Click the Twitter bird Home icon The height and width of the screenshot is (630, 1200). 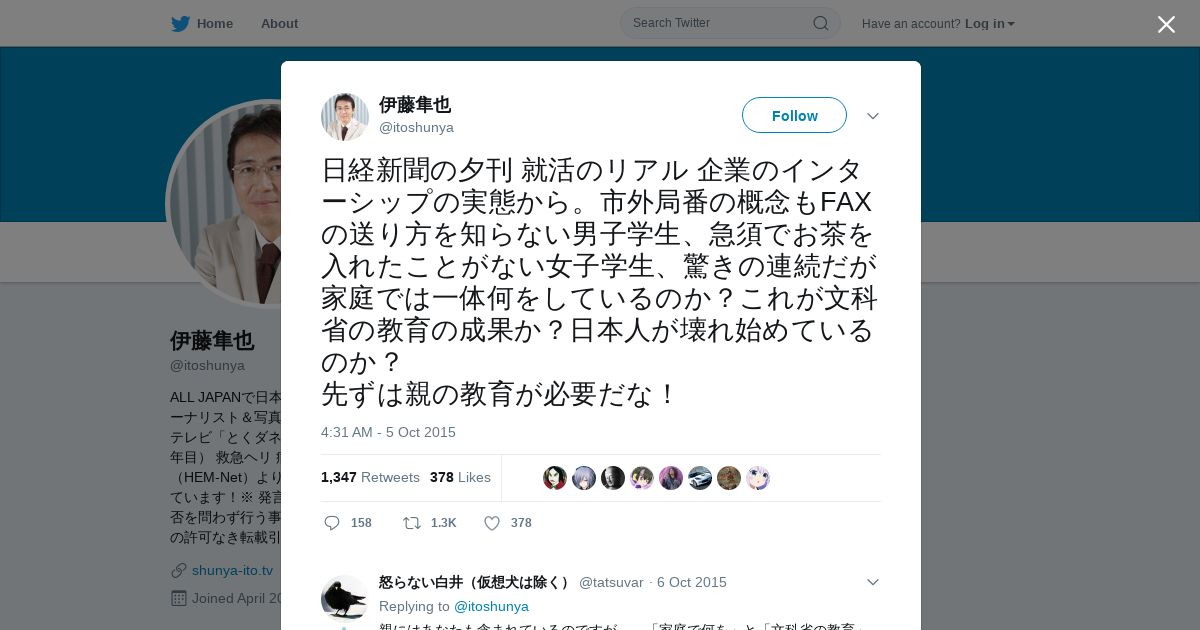[x=180, y=23]
